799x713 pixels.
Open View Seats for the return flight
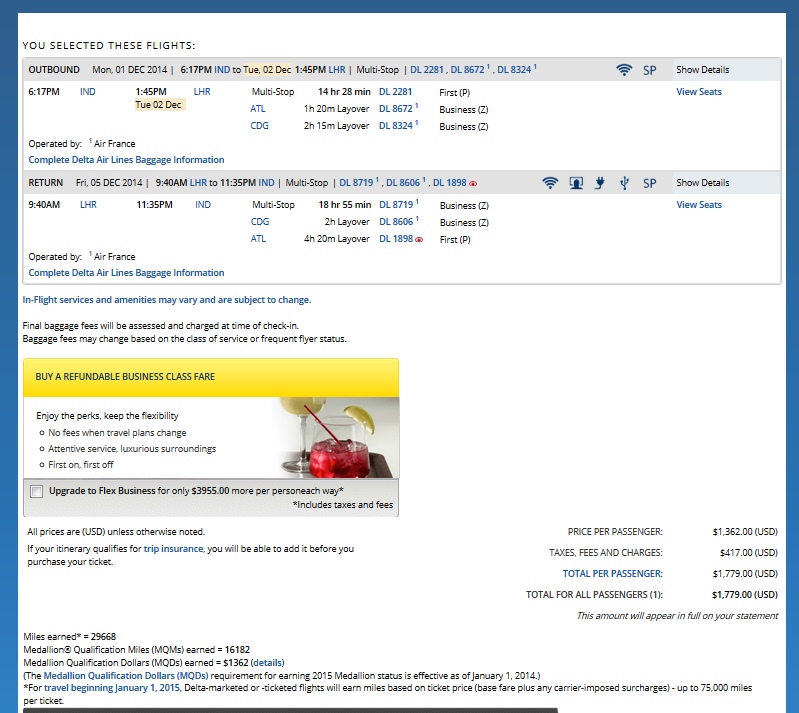coord(698,205)
